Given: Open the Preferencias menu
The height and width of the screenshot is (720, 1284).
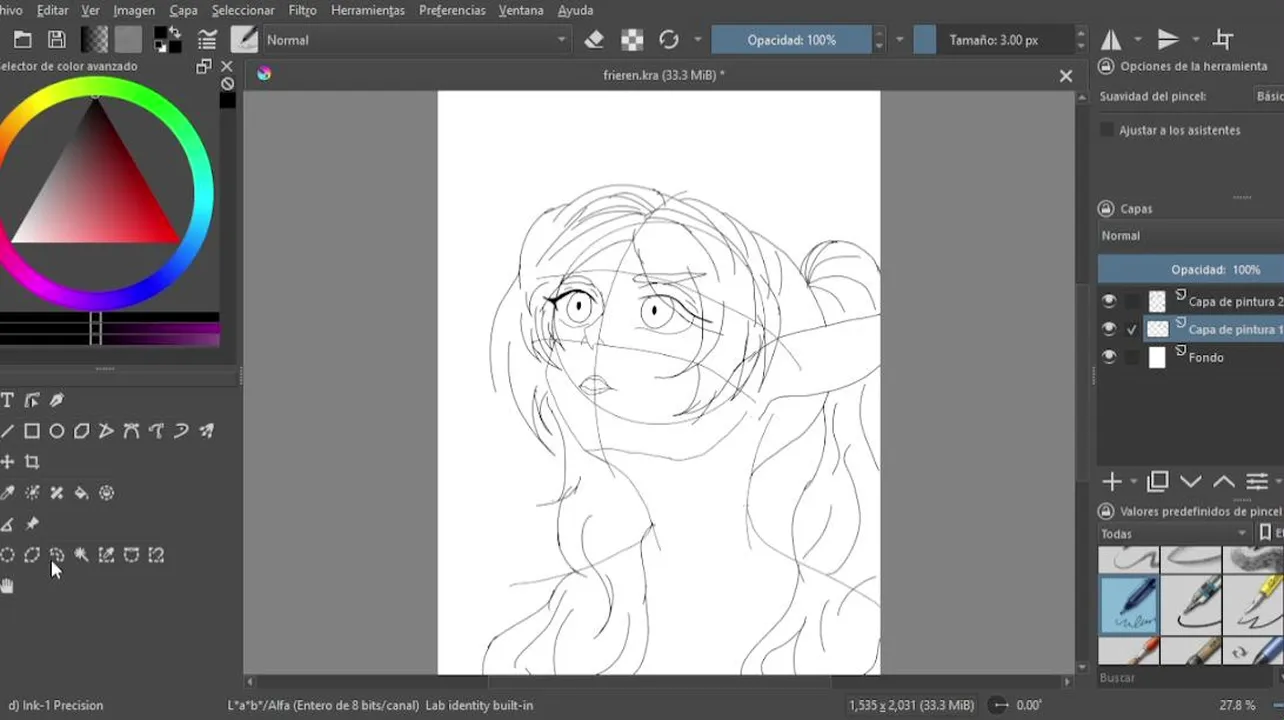Looking at the screenshot, I should (452, 10).
